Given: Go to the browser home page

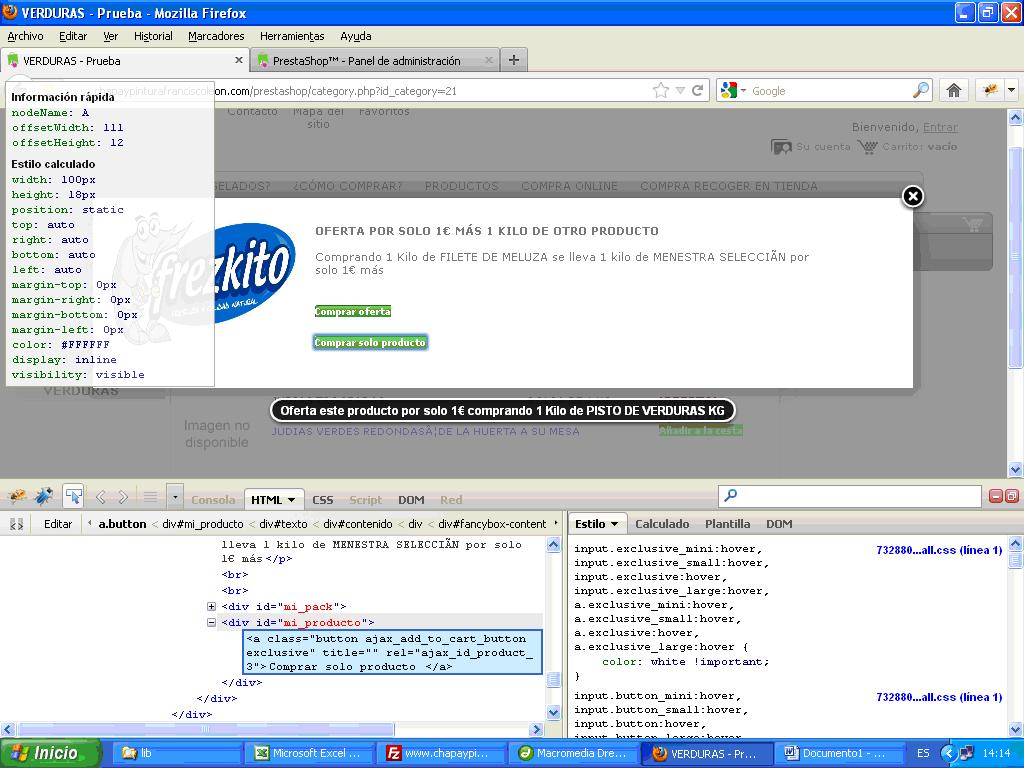Looking at the screenshot, I should 953,91.
